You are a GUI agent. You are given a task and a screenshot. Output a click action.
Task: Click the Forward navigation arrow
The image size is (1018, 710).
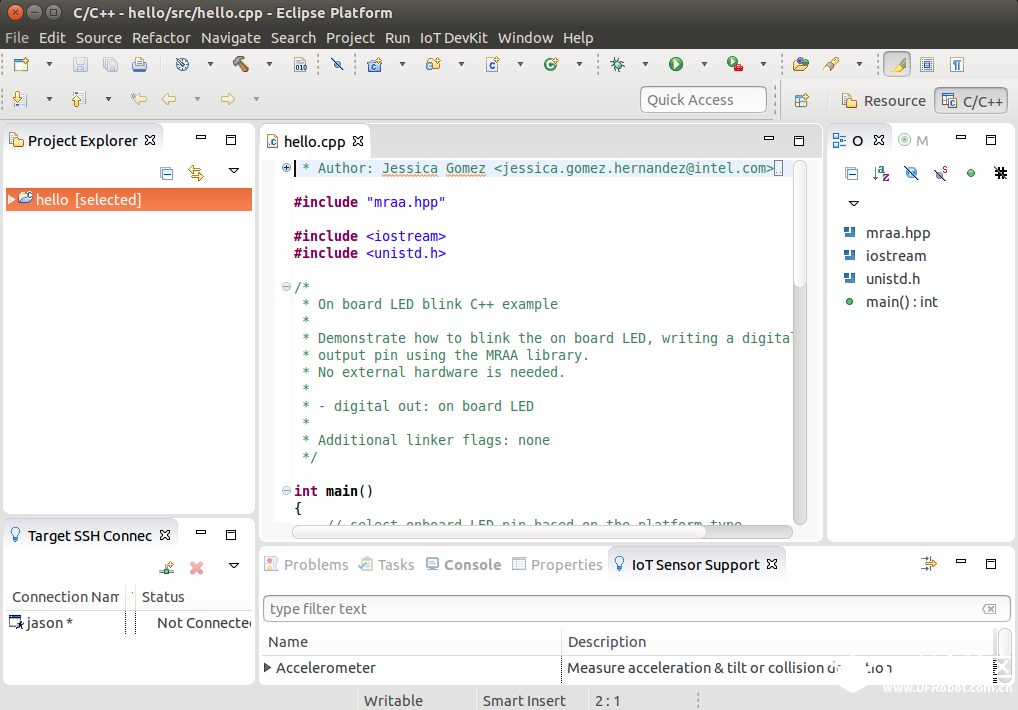pos(227,99)
